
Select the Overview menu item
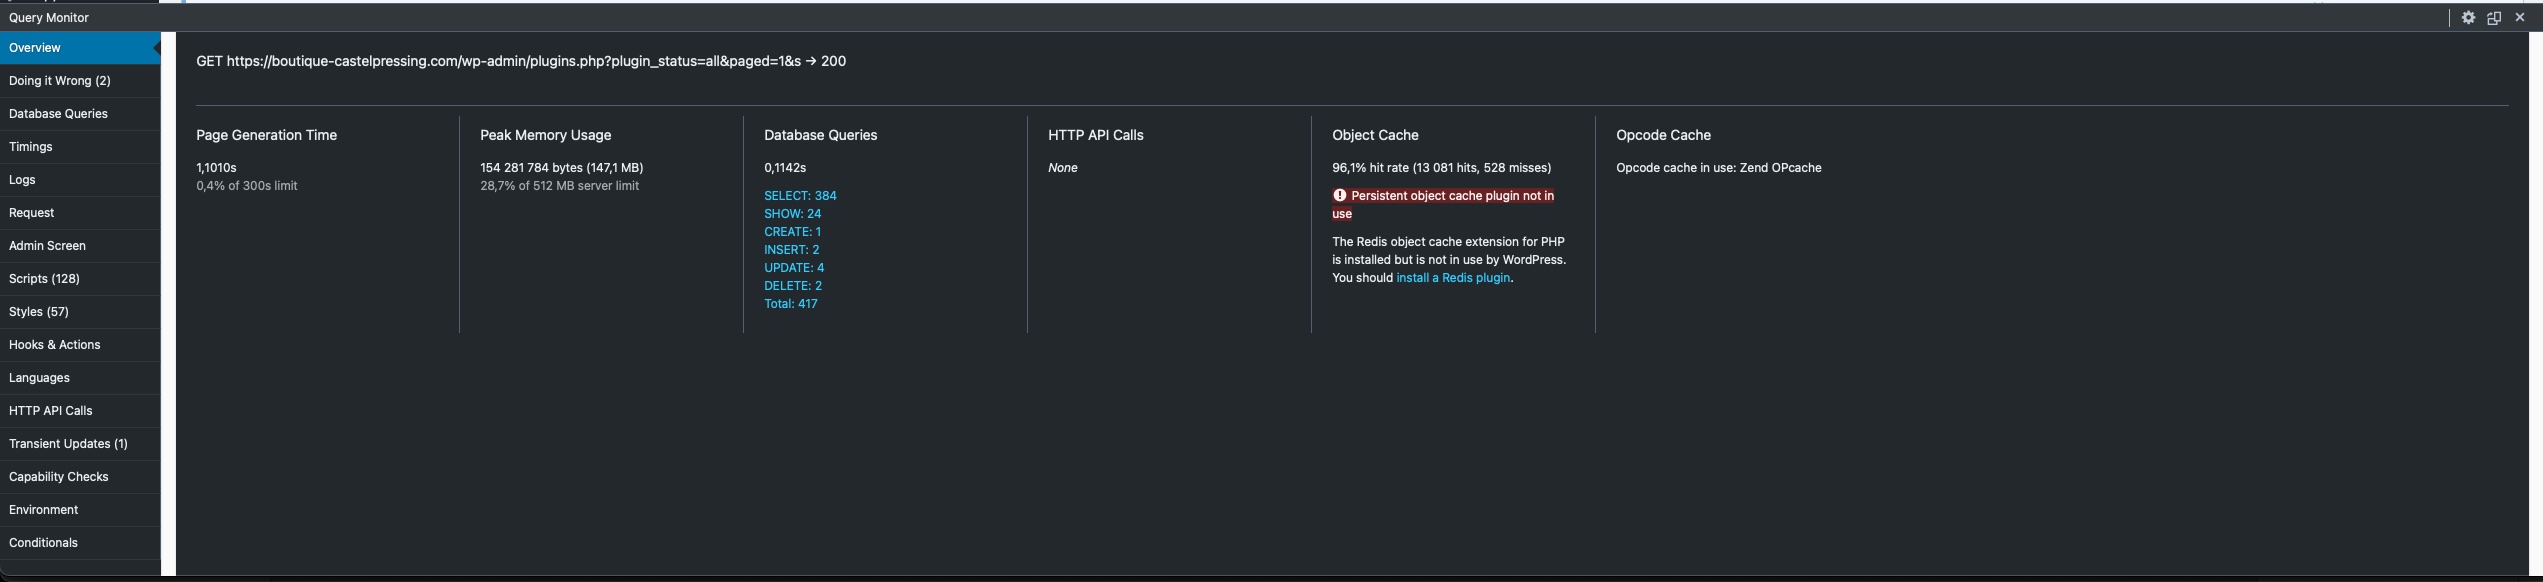[80, 48]
